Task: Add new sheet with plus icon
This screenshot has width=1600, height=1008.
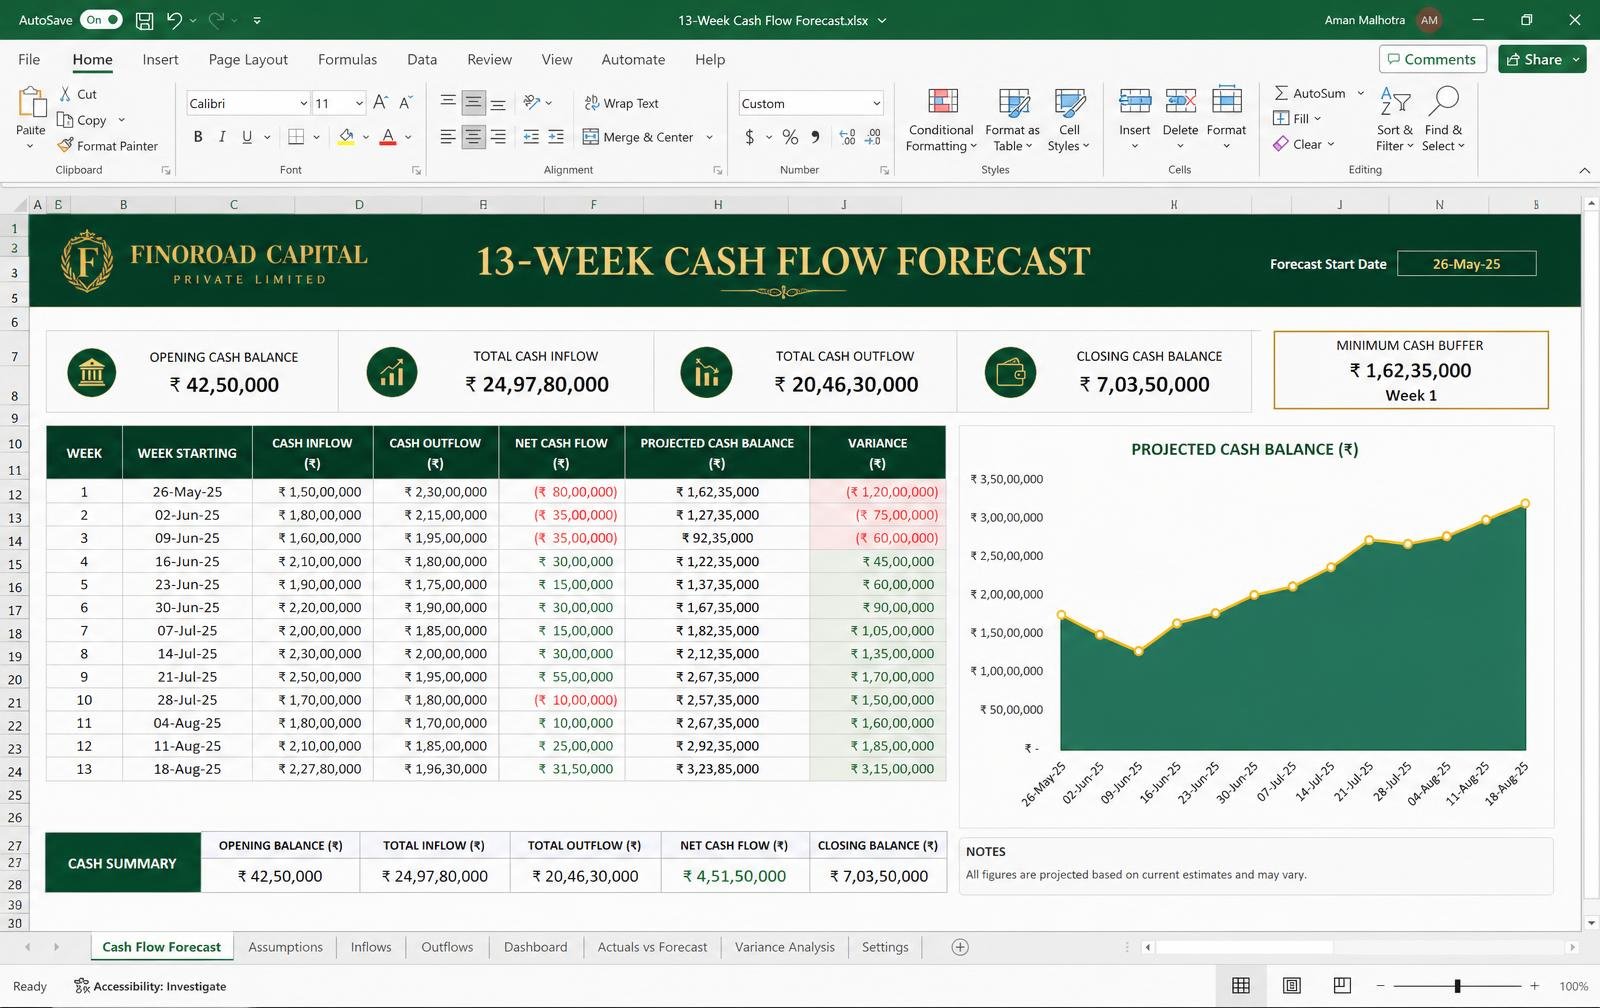Action: click(x=960, y=947)
